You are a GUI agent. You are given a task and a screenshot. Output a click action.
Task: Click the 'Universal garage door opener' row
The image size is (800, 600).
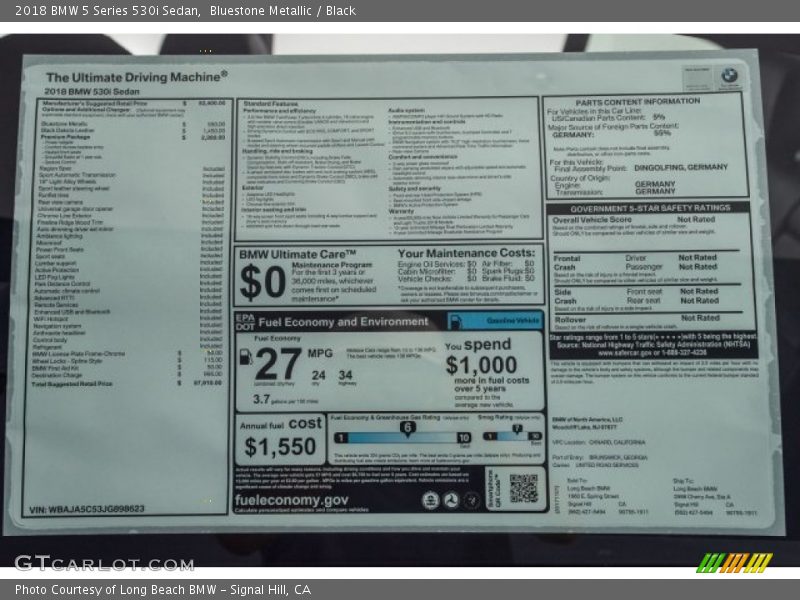pos(131,209)
